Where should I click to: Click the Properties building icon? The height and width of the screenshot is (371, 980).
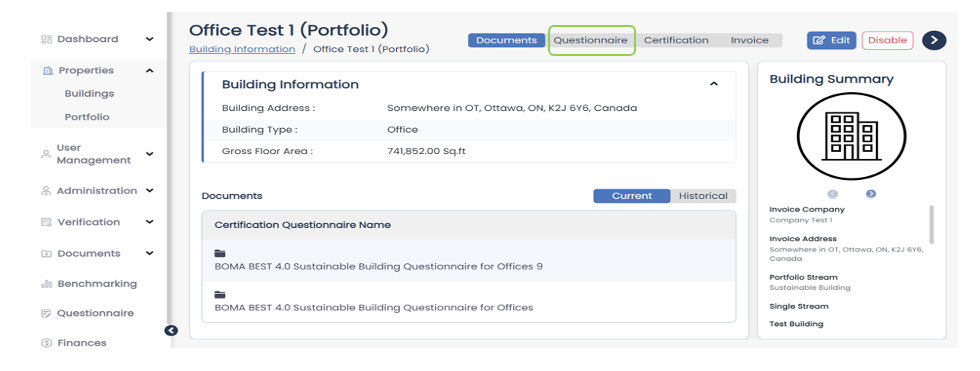tap(48, 71)
